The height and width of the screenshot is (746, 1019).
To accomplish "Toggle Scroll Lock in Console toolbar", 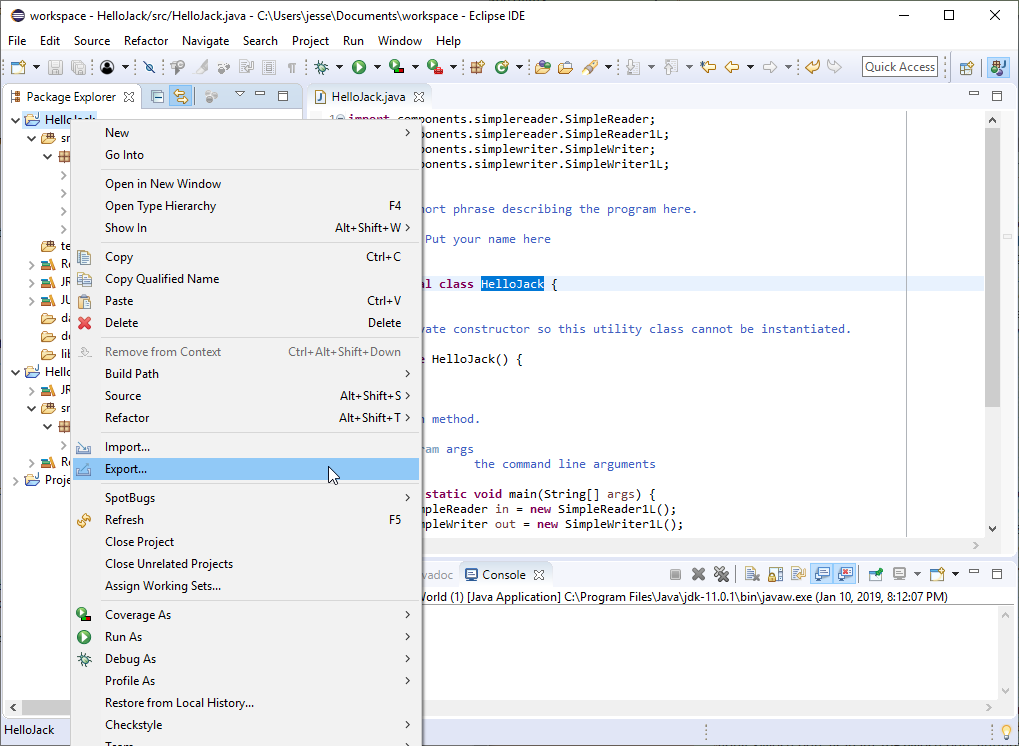I will (774, 574).
